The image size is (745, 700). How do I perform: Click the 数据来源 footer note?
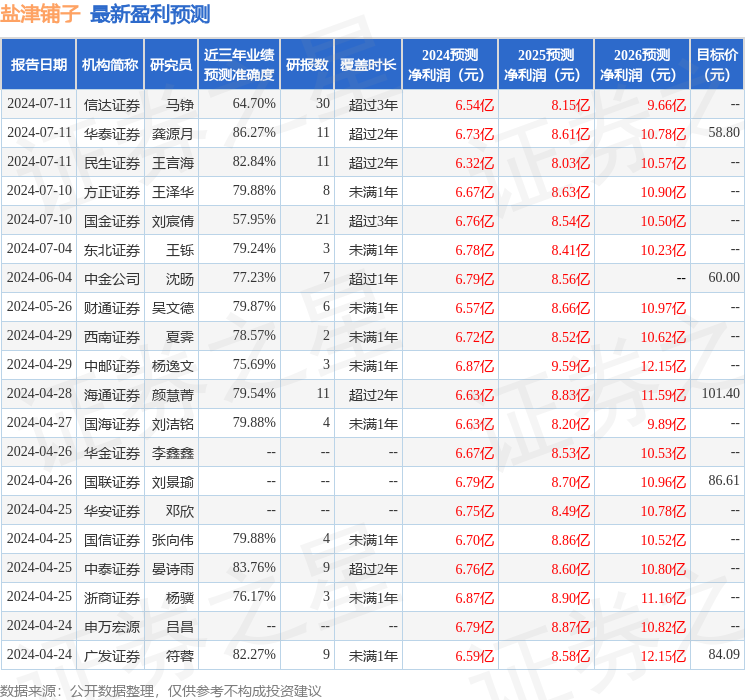pos(161,690)
